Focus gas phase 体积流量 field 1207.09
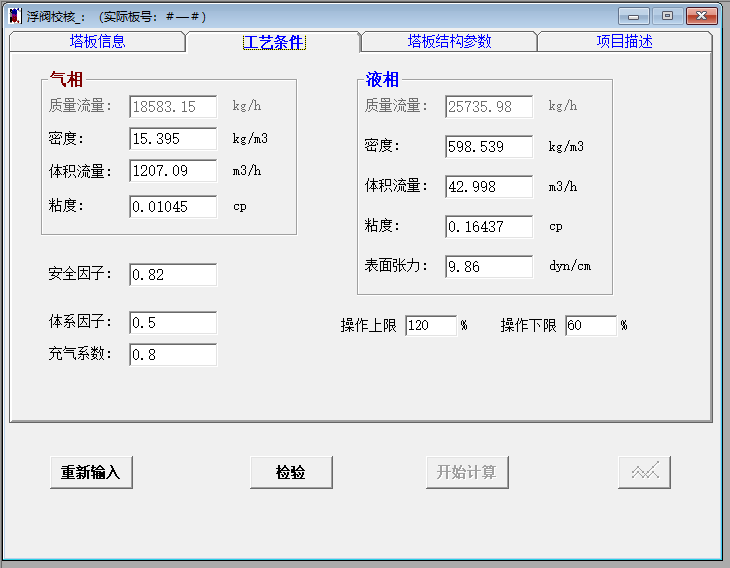 point(173,171)
